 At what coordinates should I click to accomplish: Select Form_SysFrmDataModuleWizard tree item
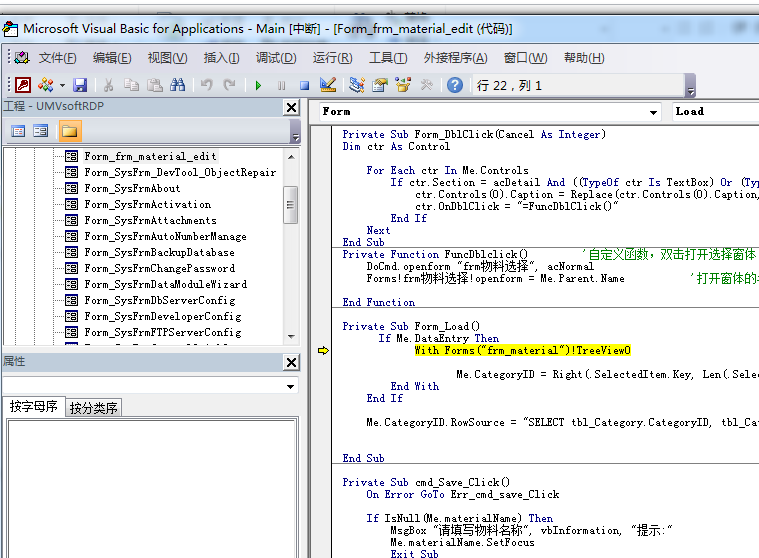coord(166,284)
